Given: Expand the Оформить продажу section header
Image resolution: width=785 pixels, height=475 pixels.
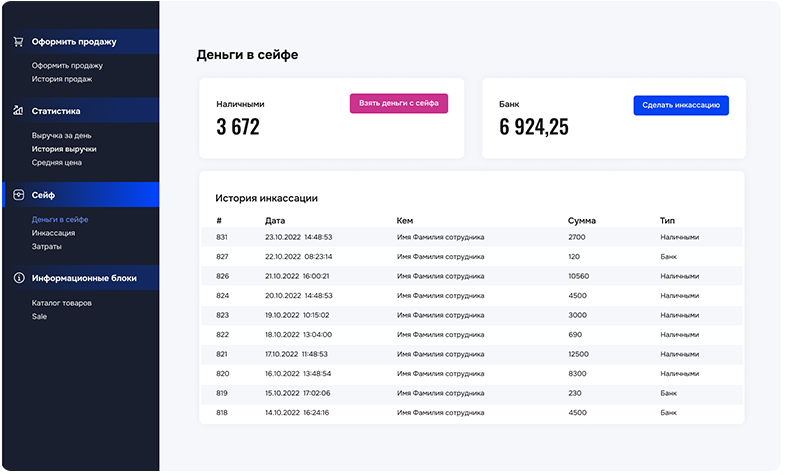Looking at the screenshot, I should 74,42.
